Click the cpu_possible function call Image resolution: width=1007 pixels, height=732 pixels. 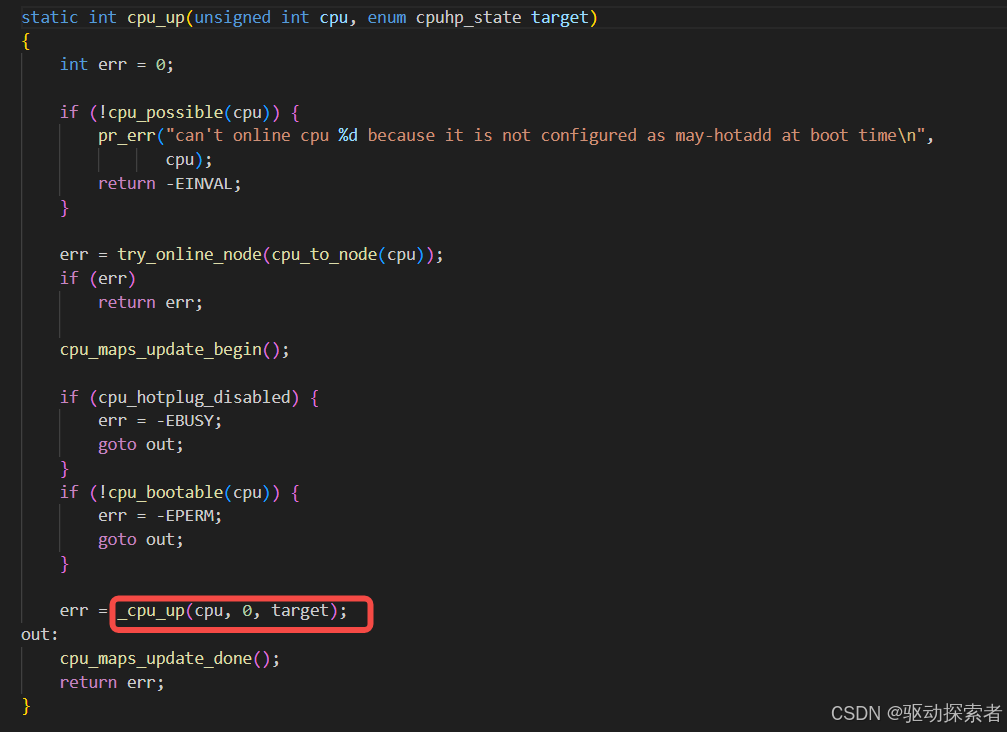166,112
